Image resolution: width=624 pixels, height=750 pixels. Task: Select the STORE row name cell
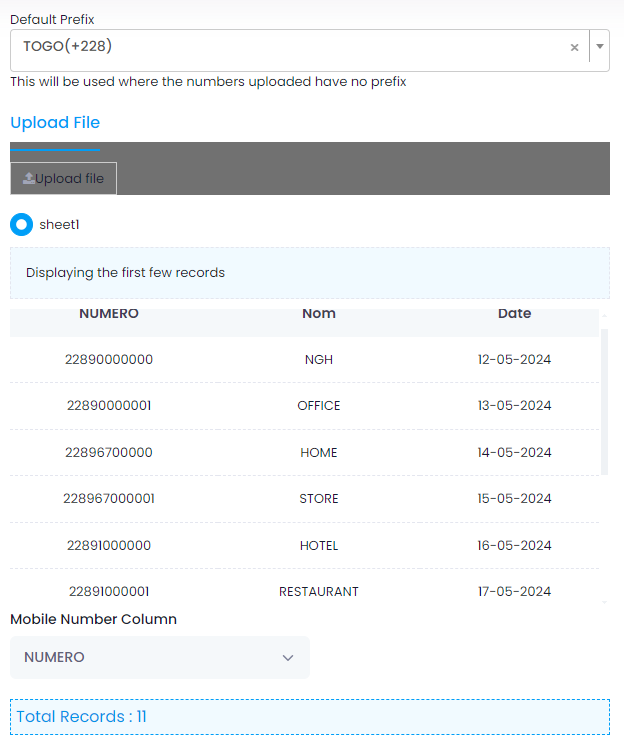pos(318,499)
